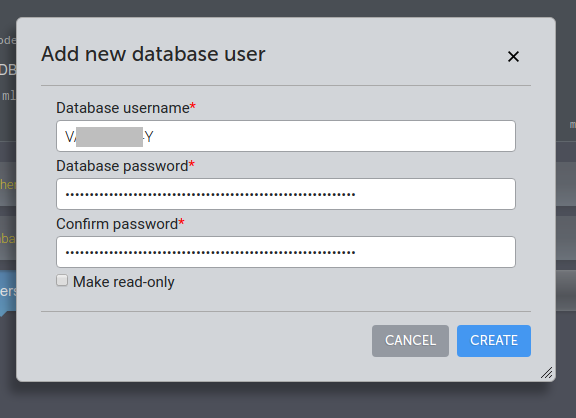Click the letter Y ending the username
The image size is (576, 418).
pyautogui.click(x=149, y=137)
